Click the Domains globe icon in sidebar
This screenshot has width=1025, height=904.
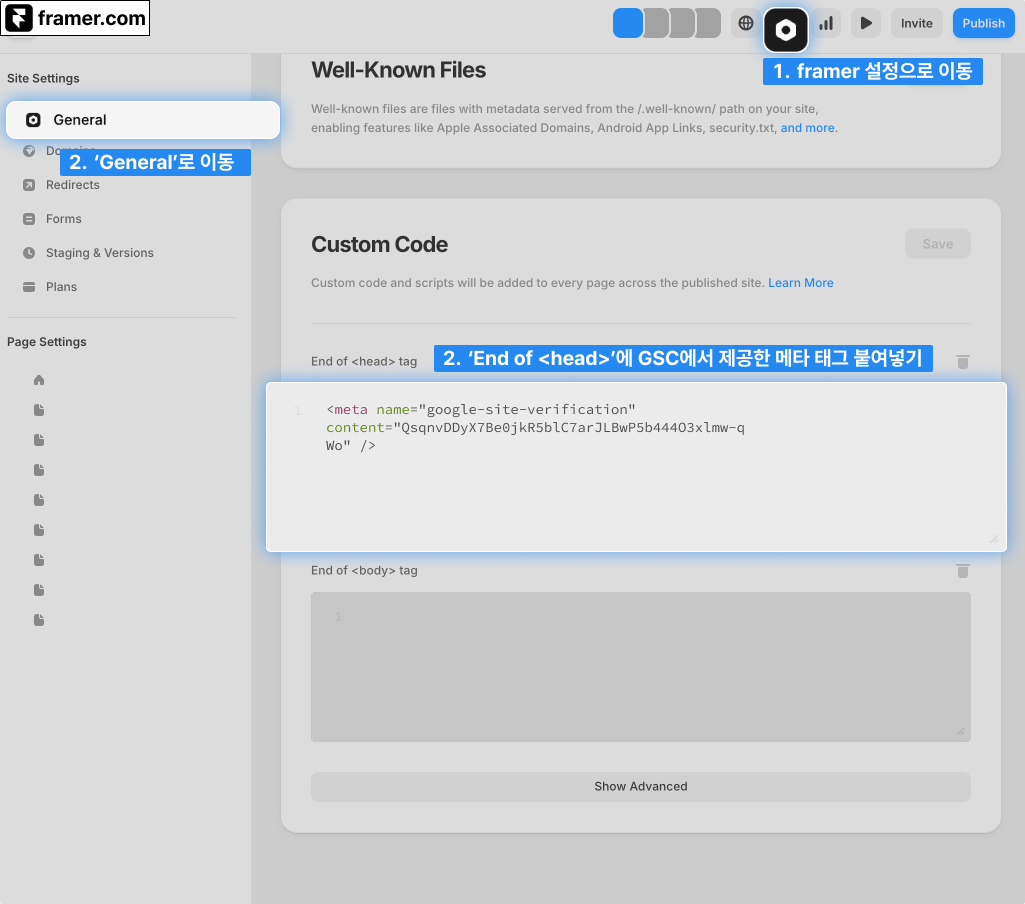(x=29, y=151)
